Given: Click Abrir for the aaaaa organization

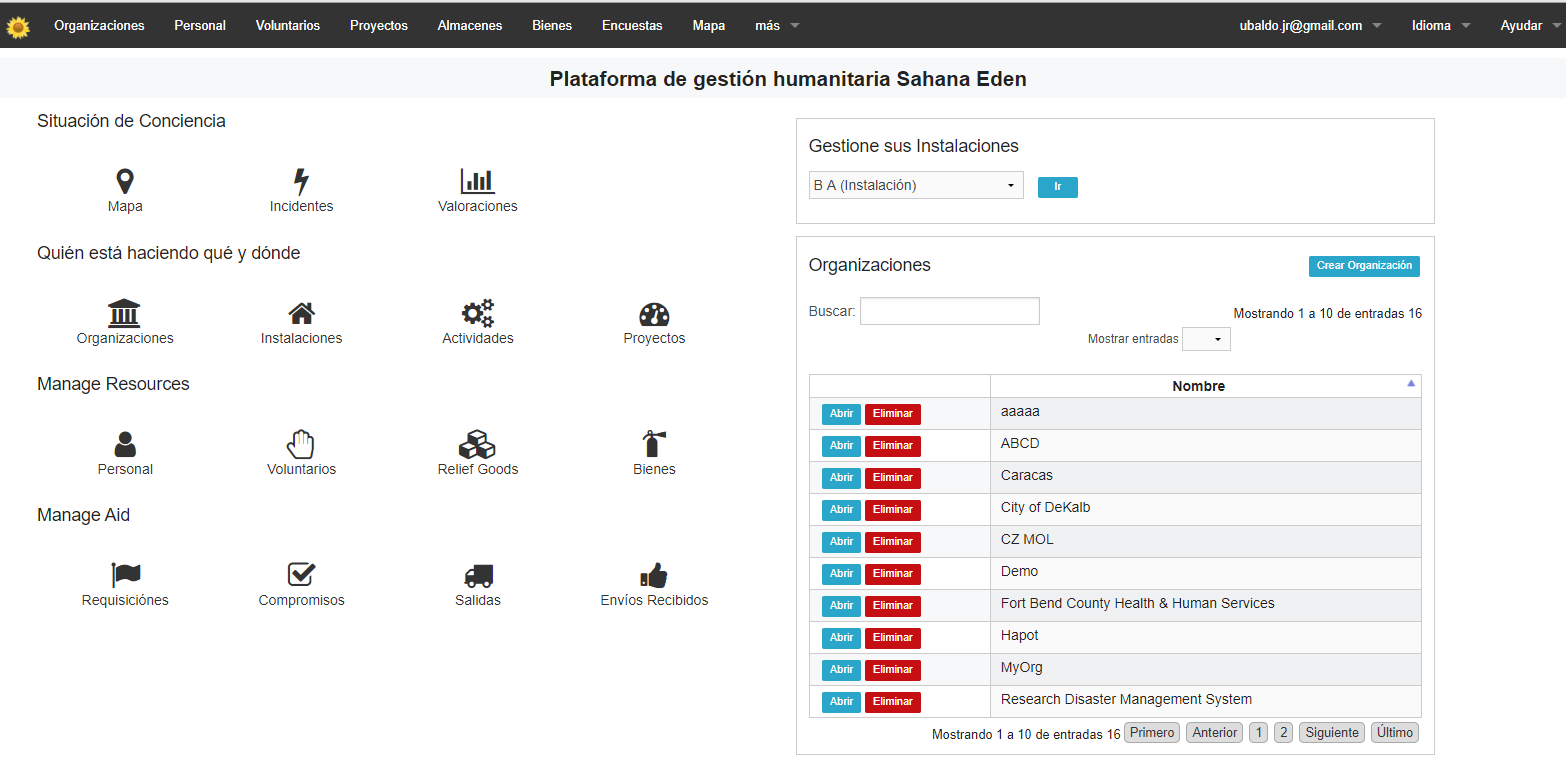Looking at the screenshot, I should coord(841,414).
